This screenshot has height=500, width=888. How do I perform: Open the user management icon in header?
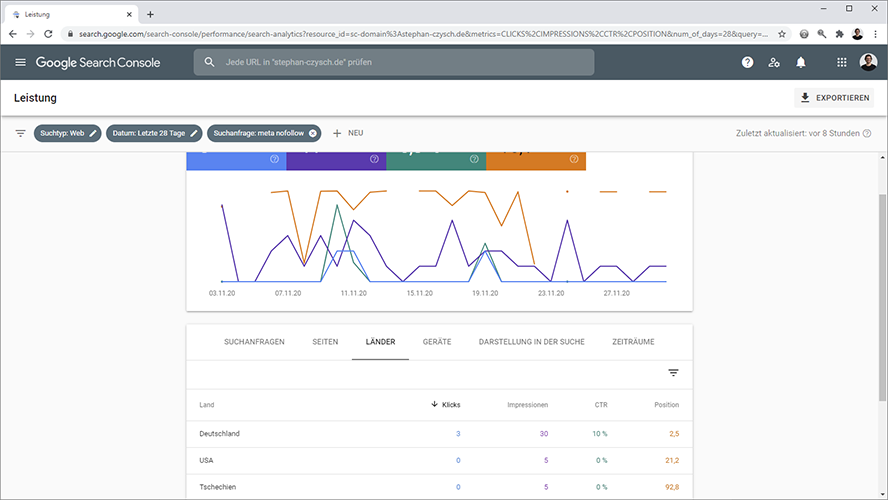tap(774, 62)
